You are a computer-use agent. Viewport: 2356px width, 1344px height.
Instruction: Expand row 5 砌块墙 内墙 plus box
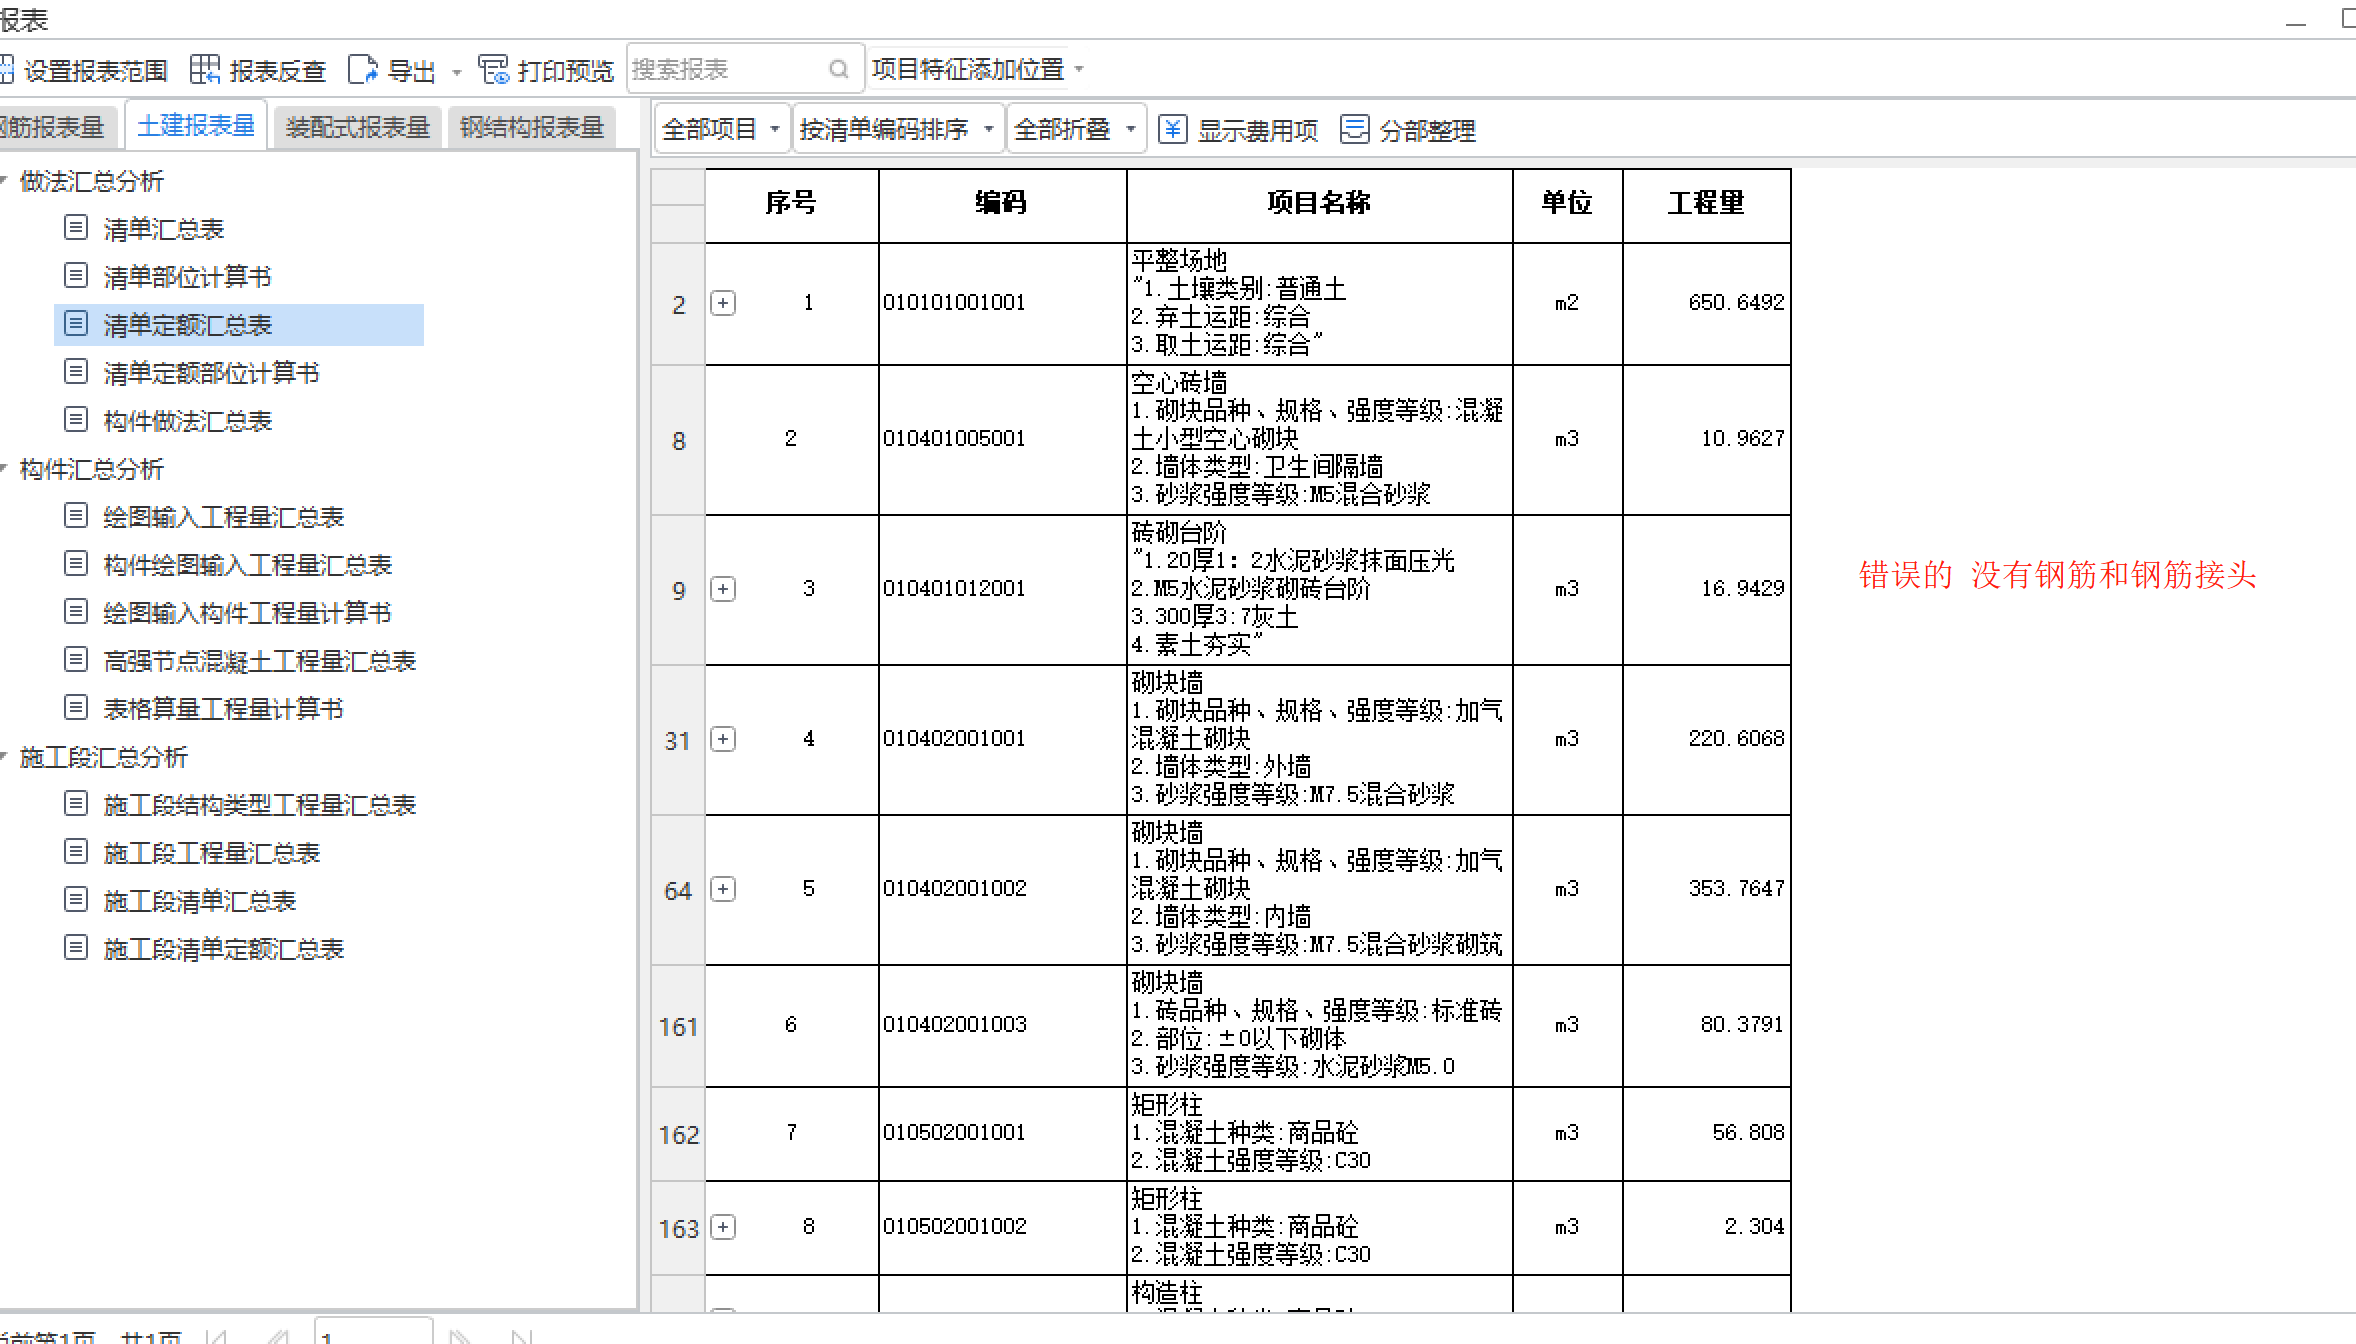723,889
